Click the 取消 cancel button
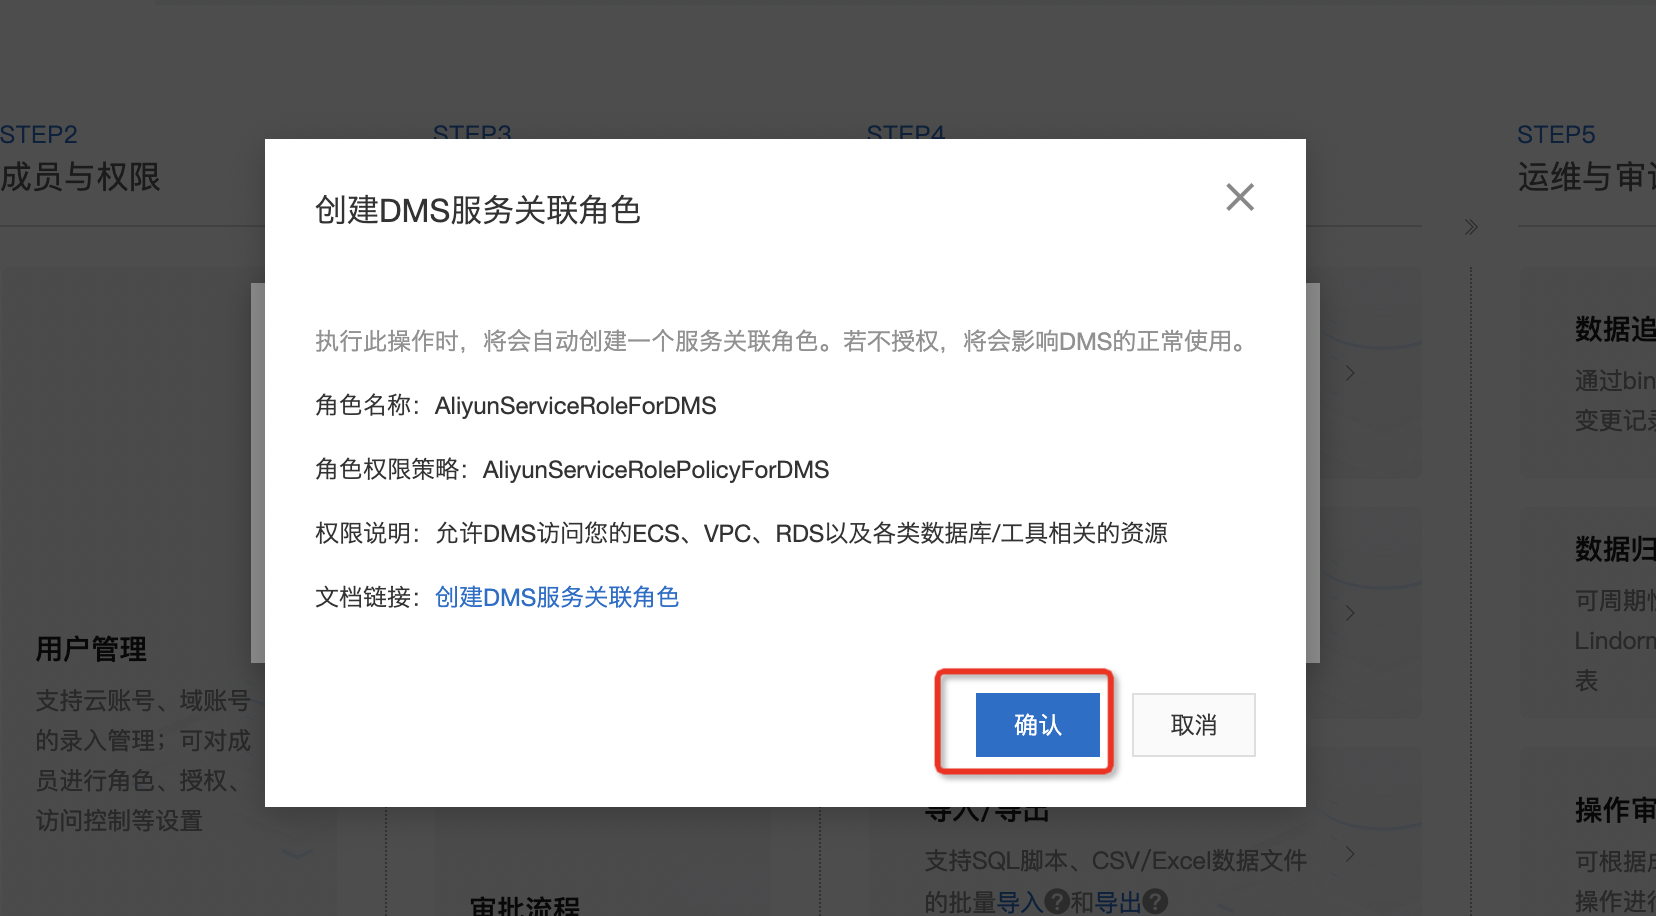The width and height of the screenshot is (1656, 916). pyautogui.click(x=1193, y=725)
